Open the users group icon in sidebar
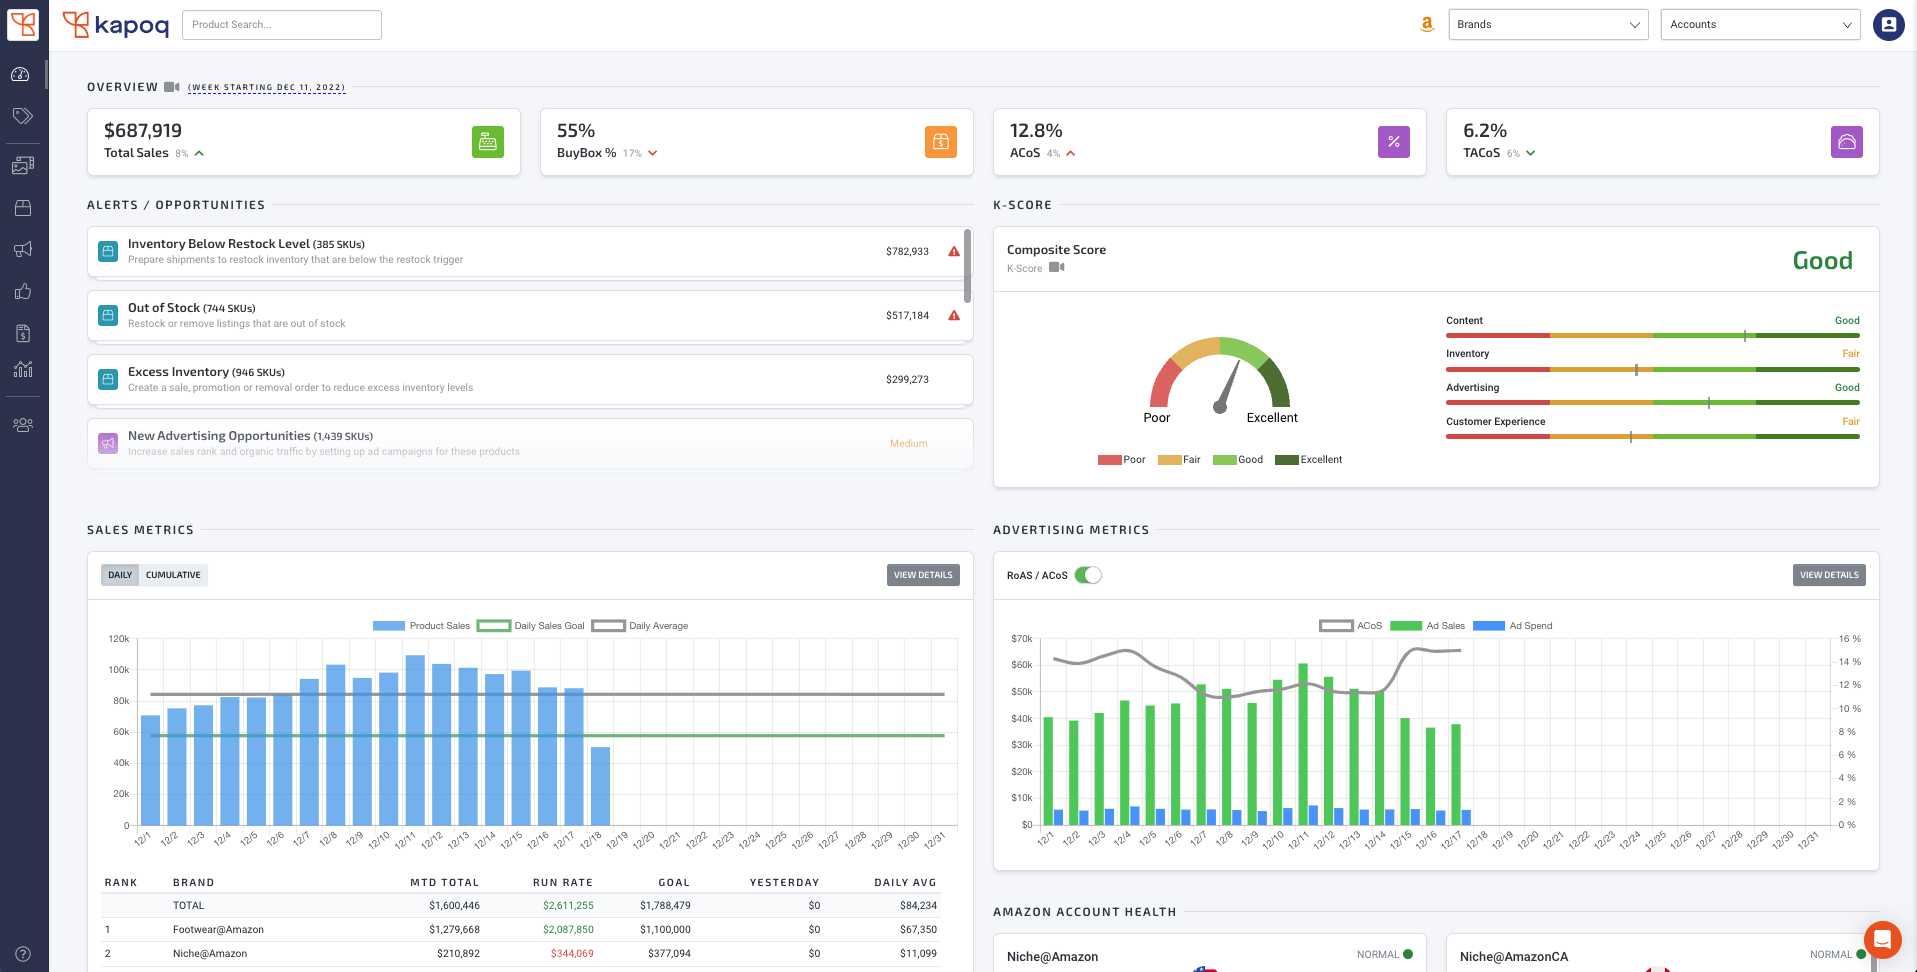1917x972 pixels. tap(22, 425)
